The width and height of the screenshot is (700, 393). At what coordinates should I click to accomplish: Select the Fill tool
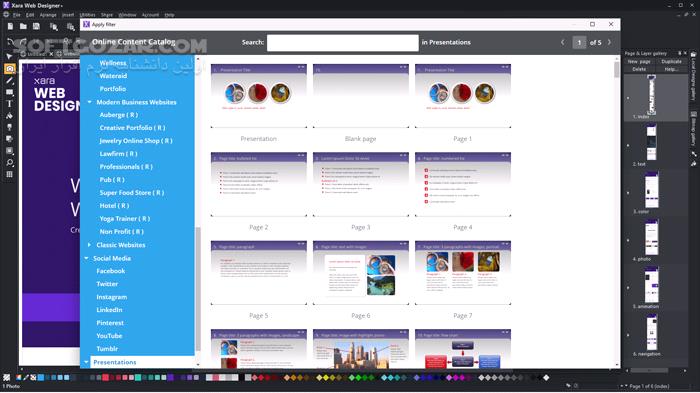tap(9, 115)
